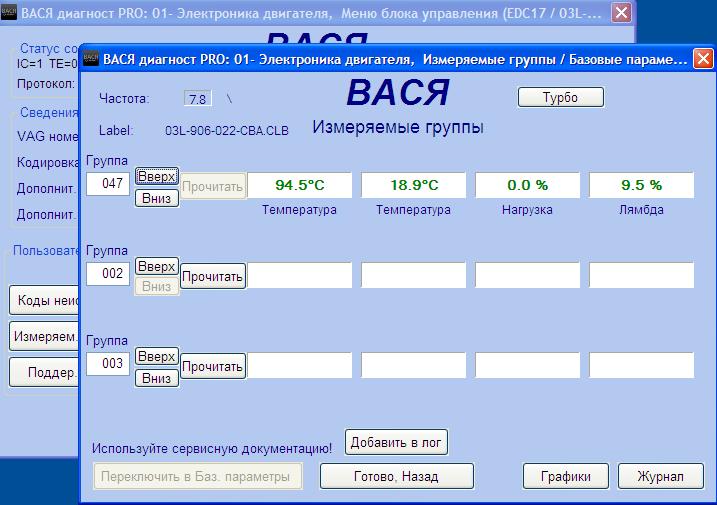Screen dimensions: 717x505
Task: Click the first empty field of group 002
Action: point(300,275)
